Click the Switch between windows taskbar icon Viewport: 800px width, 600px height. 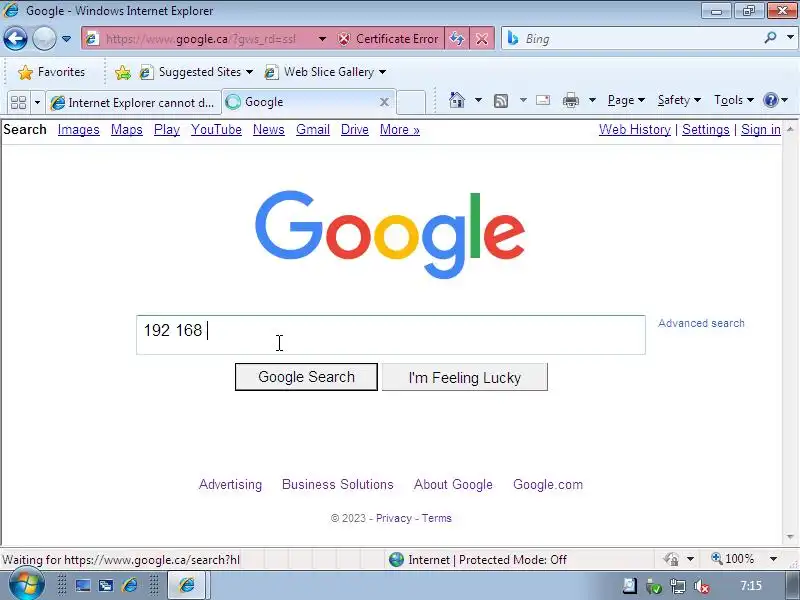(x=106, y=585)
